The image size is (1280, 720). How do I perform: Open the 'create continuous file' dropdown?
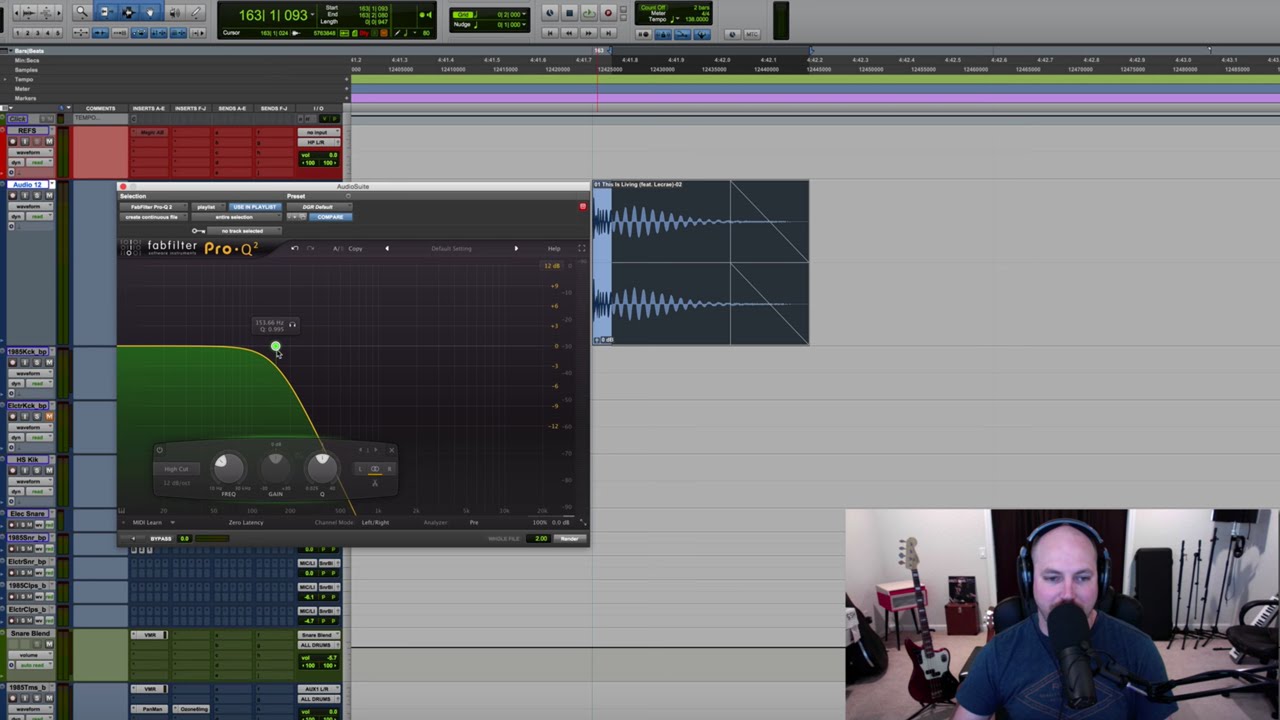point(153,217)
